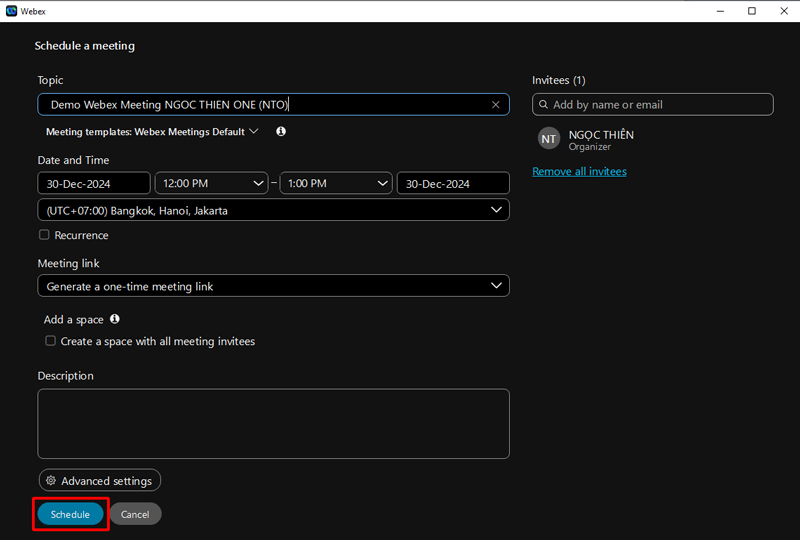This screenshot has height=540, width=800.
Task: Click the Schedule button
Action: point(70,514)
